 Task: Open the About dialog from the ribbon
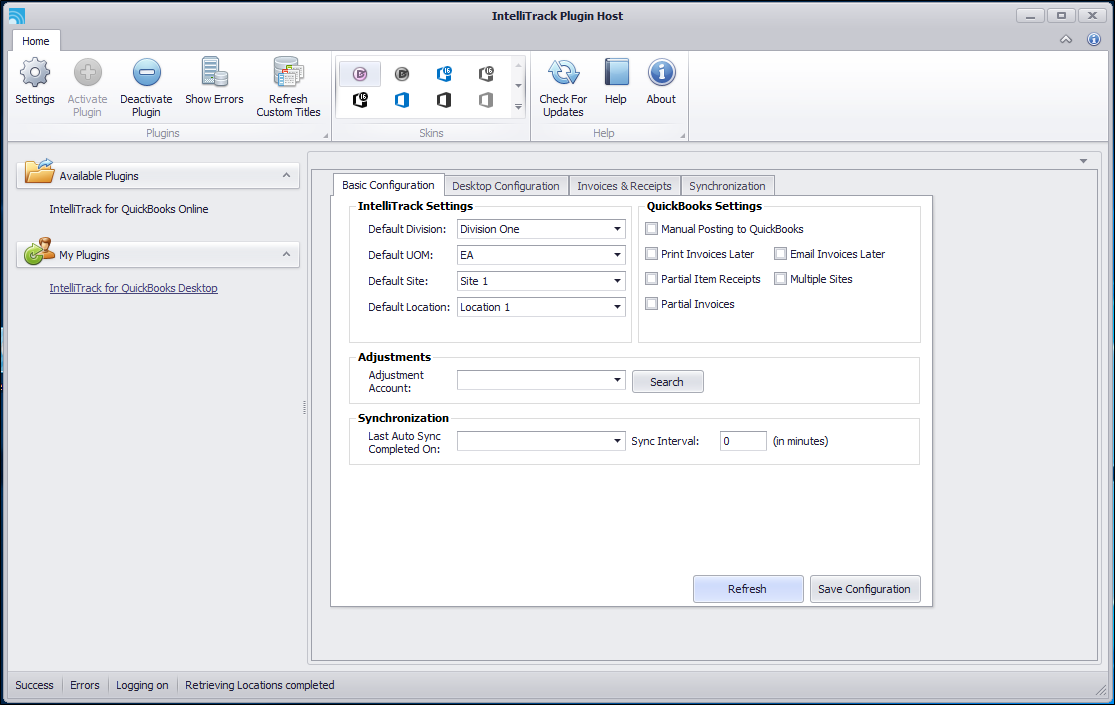(661, 82)
